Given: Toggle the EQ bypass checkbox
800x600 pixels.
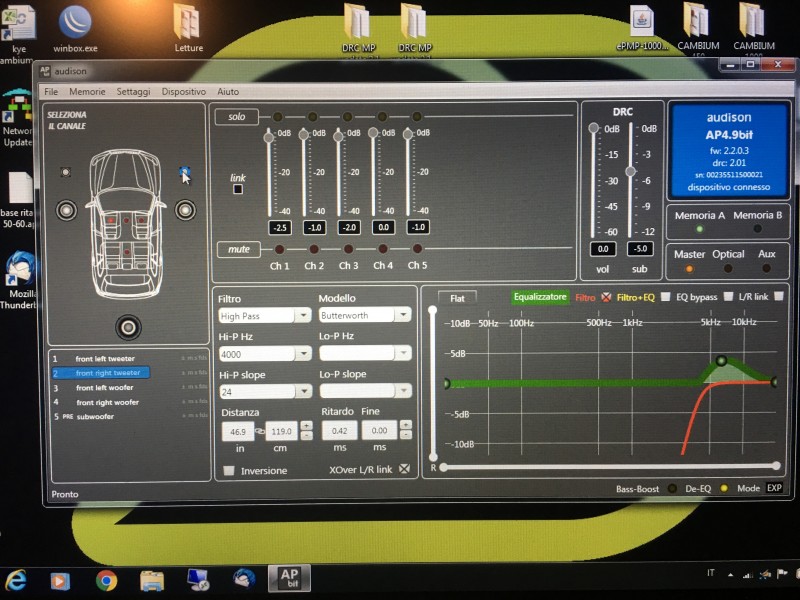Looking at the screenshot, I should pyautogui.click(x=728, y=296).
